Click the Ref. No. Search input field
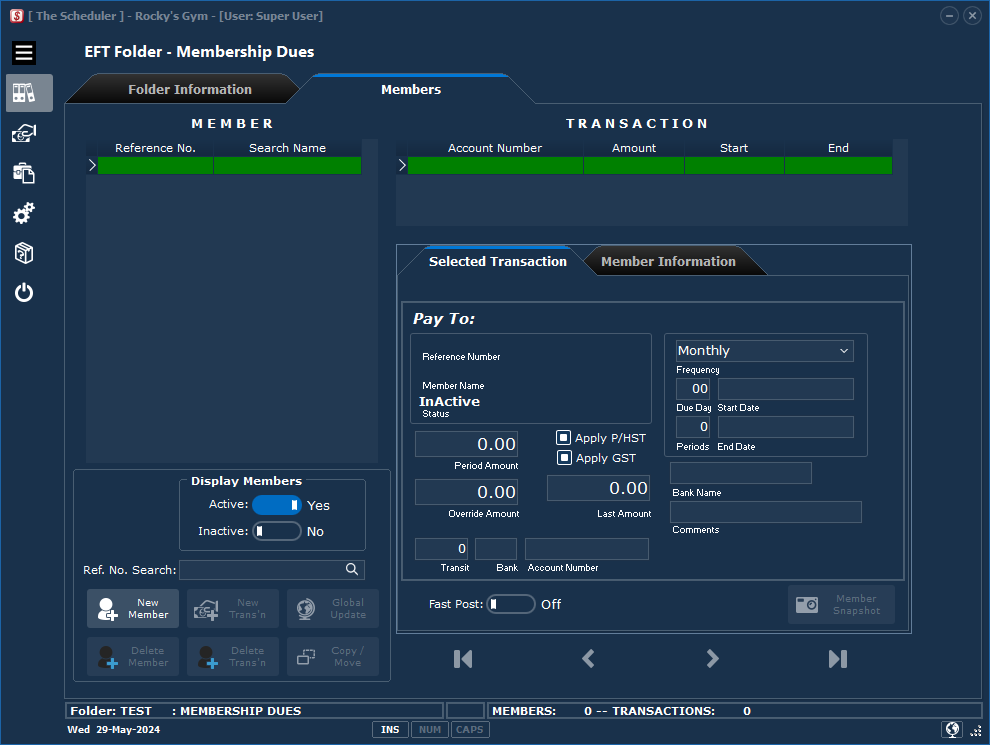 point(271,570)
